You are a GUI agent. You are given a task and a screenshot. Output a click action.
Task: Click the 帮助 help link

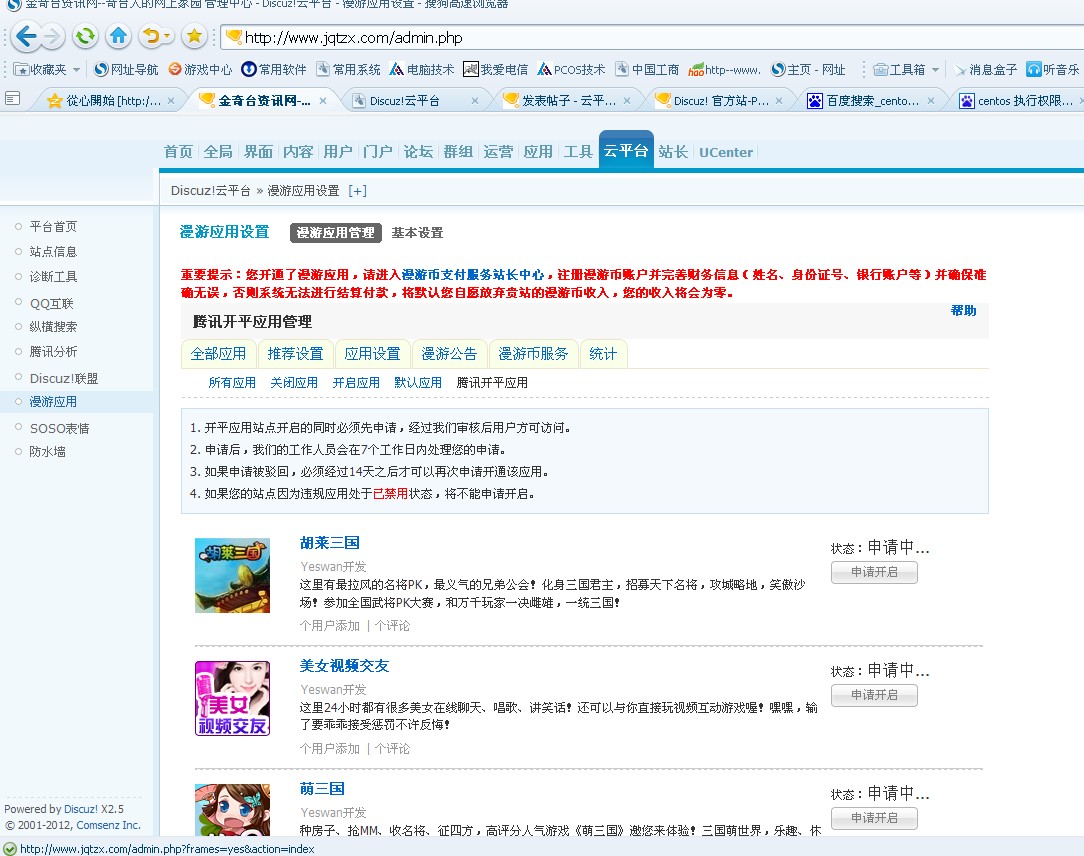point(964,310)
